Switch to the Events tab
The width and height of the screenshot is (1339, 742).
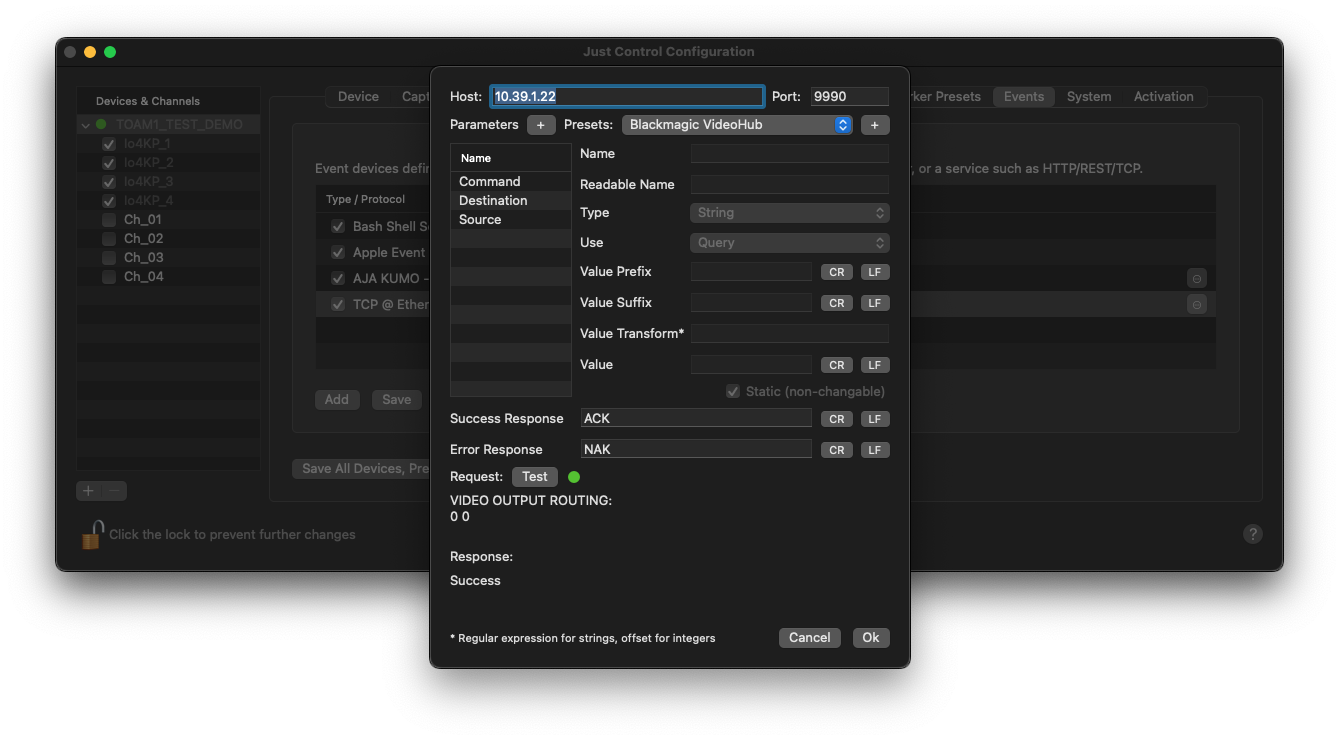1024,97
